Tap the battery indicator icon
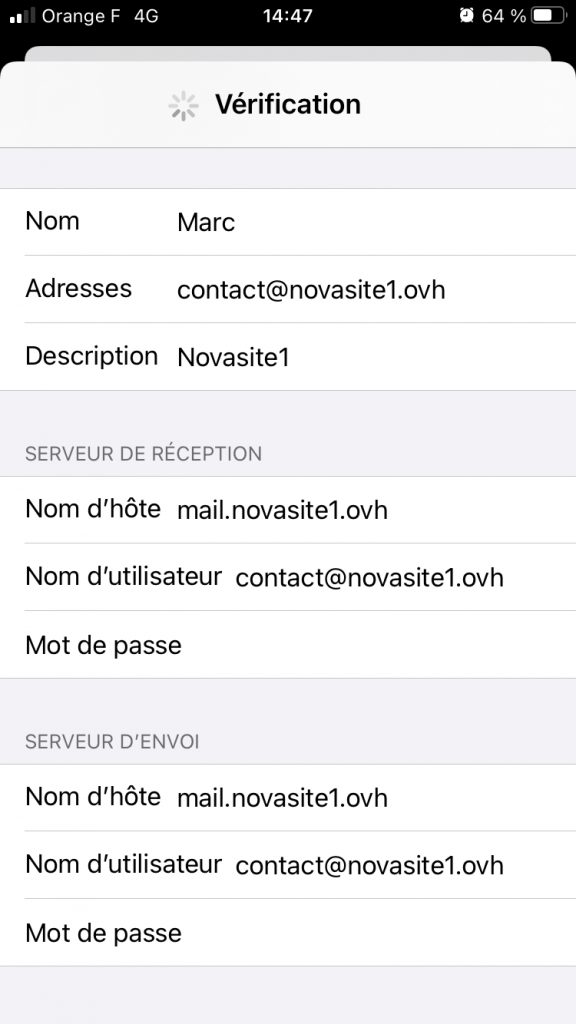The image size is (576, 1024). point(549,16)
